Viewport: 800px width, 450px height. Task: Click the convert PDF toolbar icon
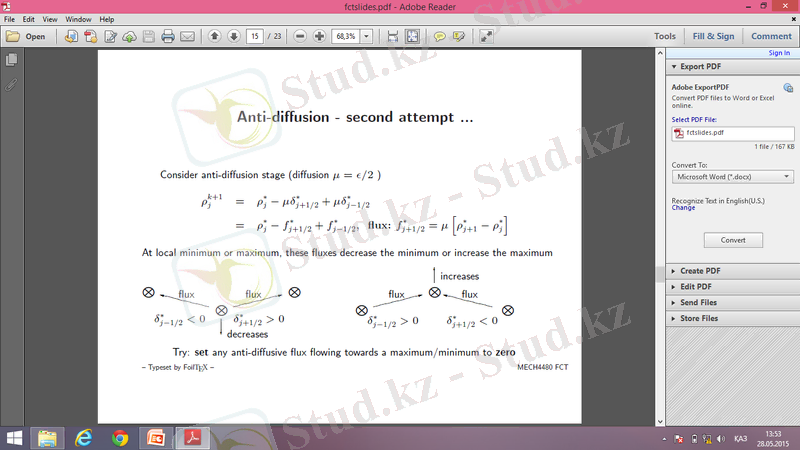click(91, 36)
